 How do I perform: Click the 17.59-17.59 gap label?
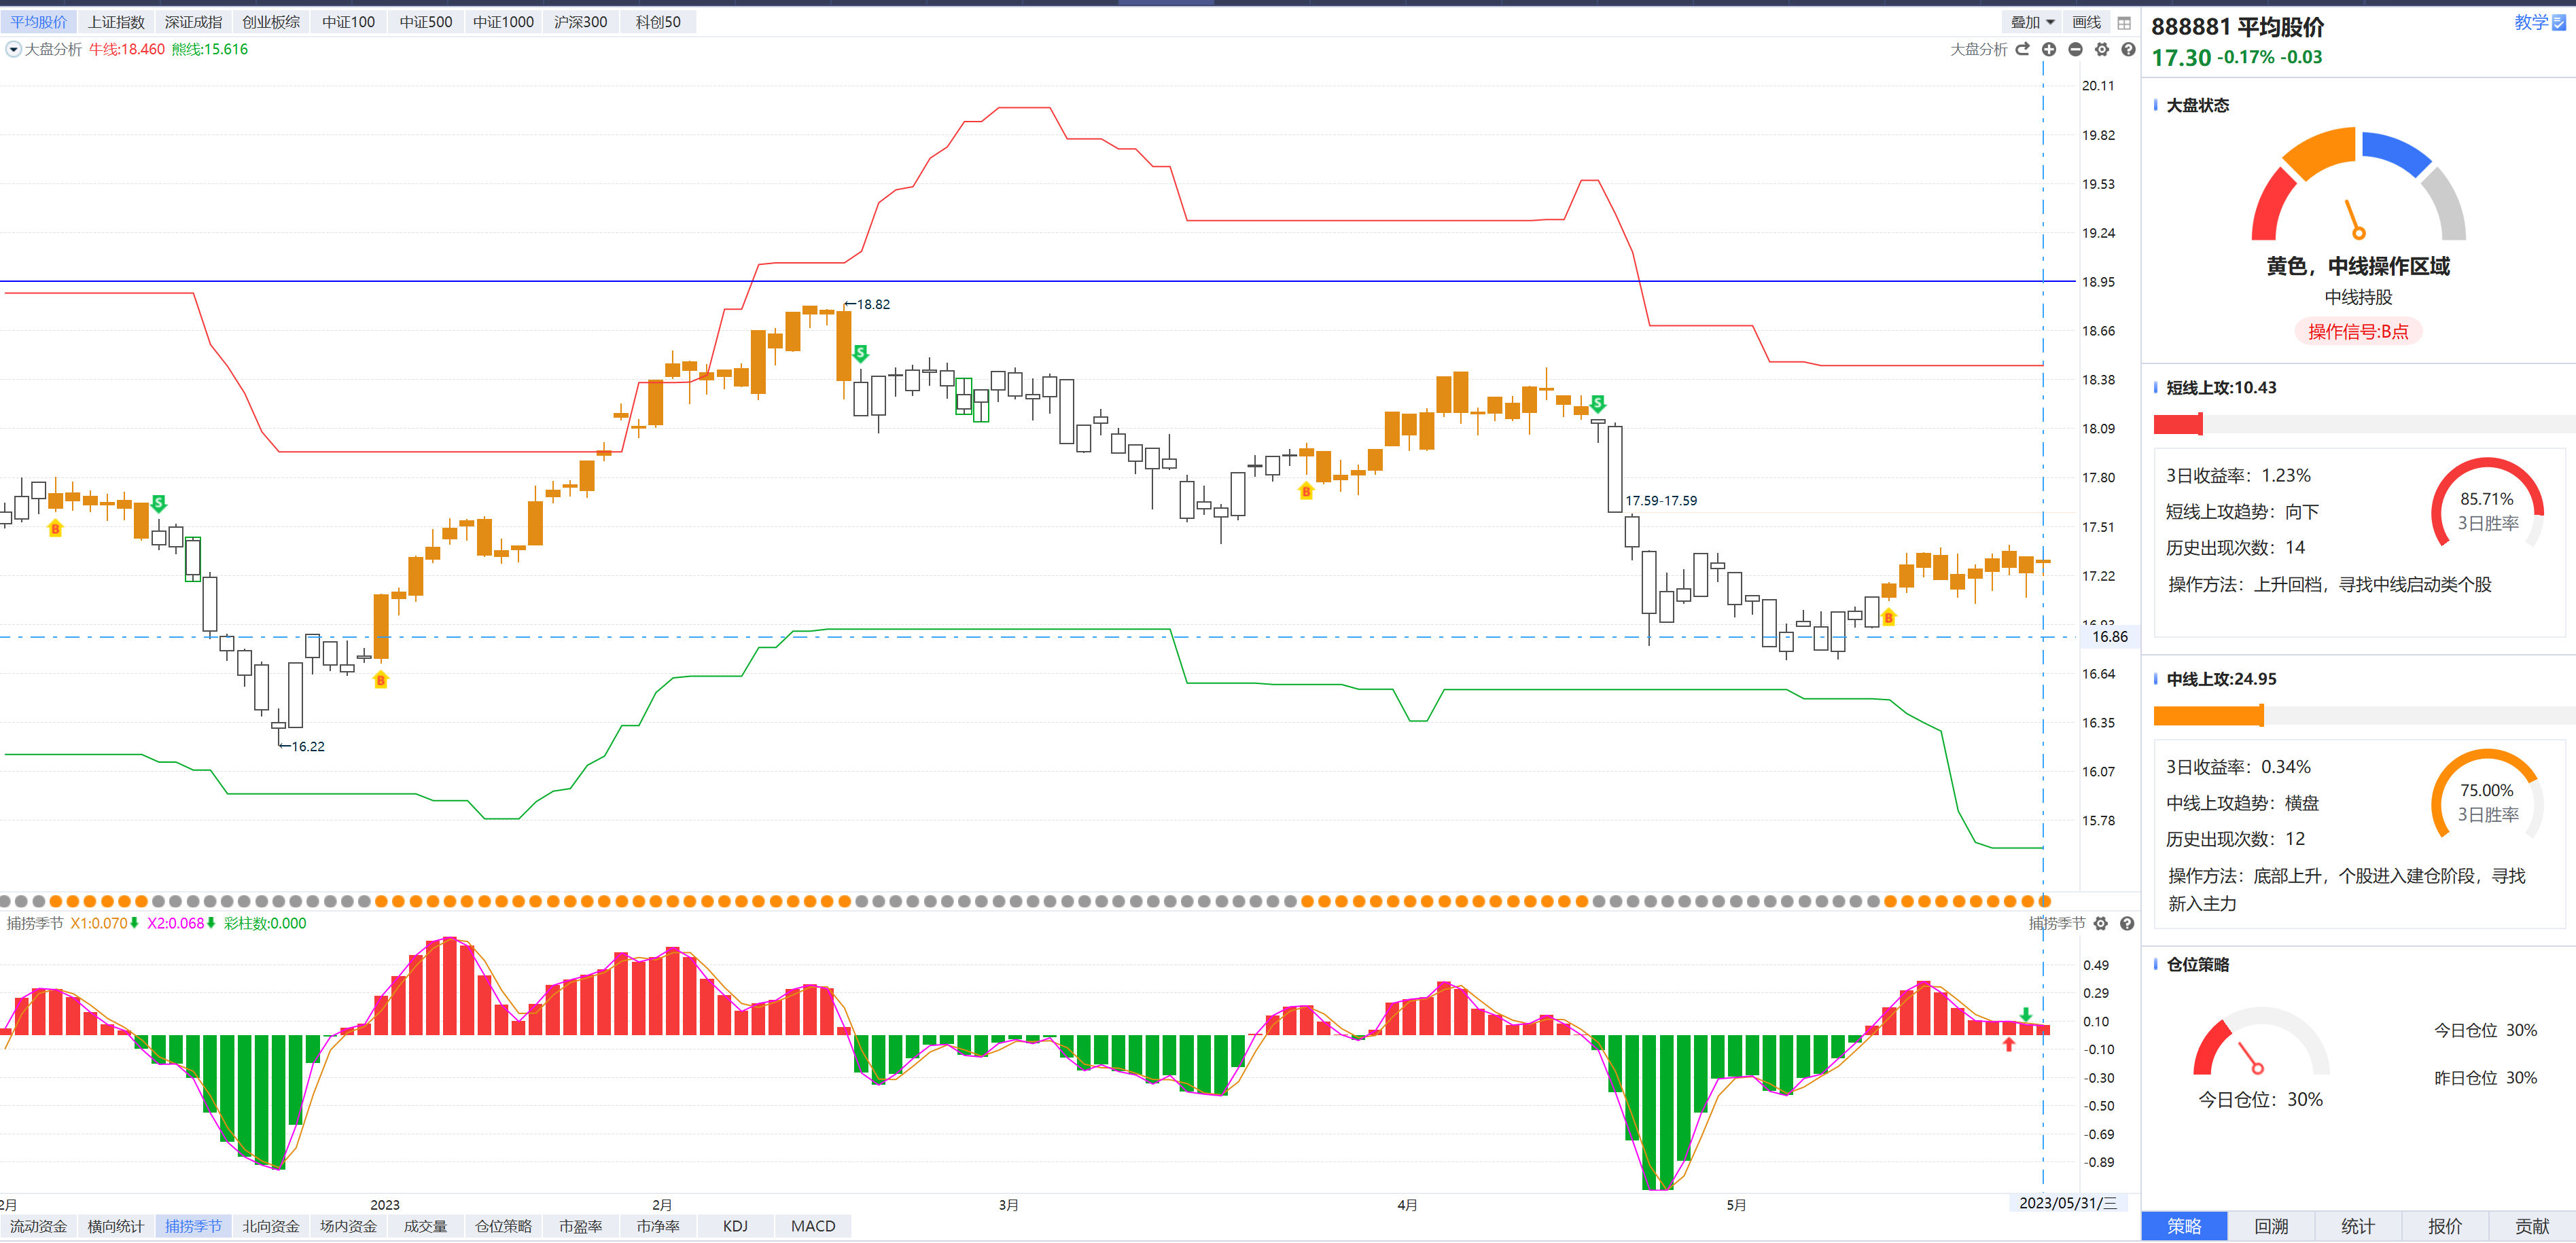(x=1661, y=501)
